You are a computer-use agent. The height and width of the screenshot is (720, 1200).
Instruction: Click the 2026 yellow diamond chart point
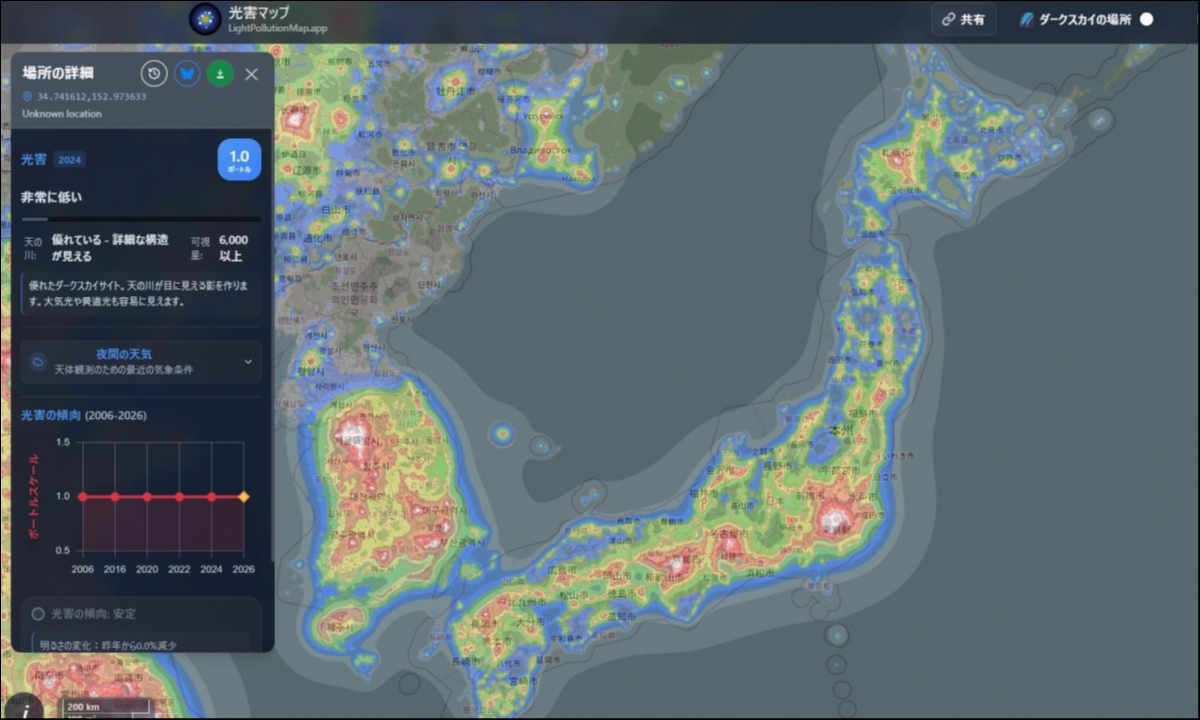click(x=244, y=496)
